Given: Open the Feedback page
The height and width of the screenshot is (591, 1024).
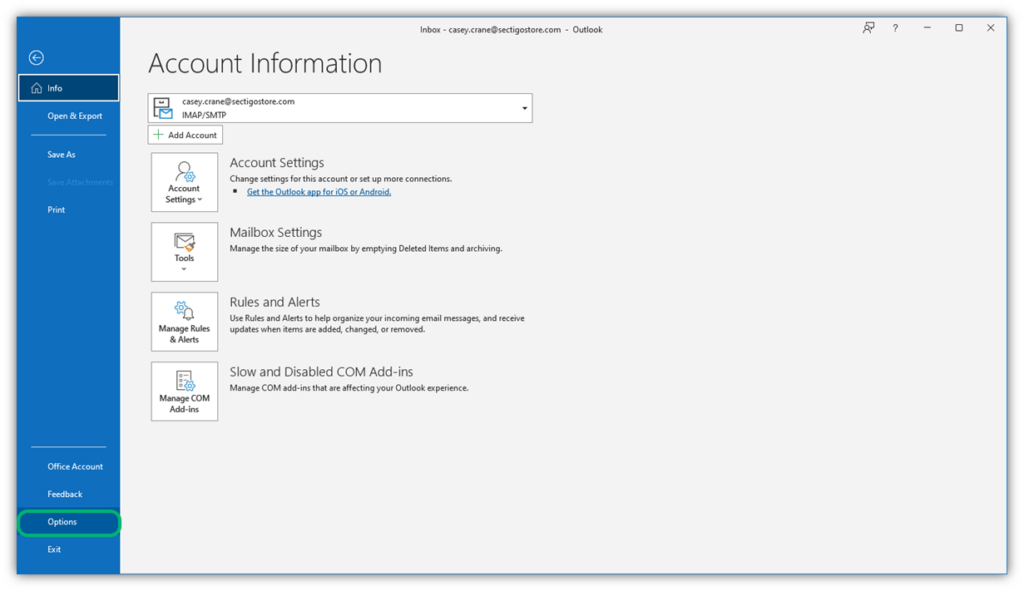Looking at the screenshot, I should pyautogui.click(x=65, y=494).
